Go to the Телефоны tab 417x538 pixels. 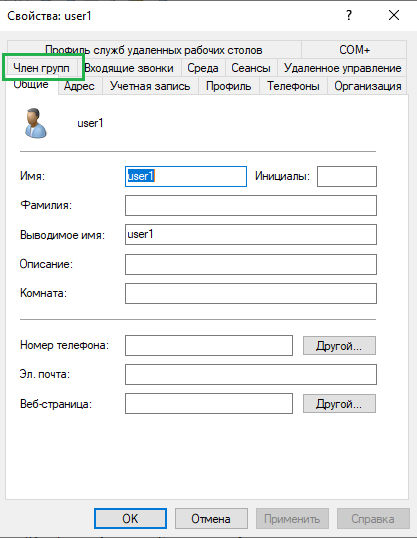coord(293,86)
